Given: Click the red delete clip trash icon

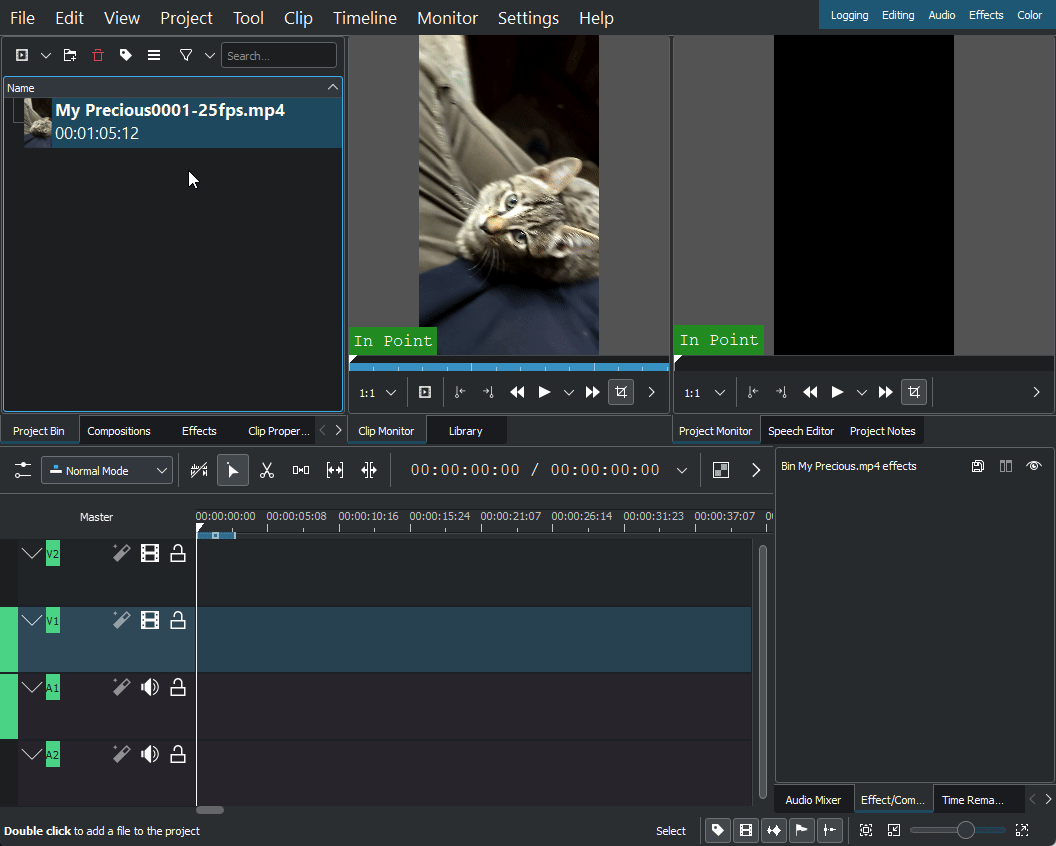Looking at the screenshot, I should (x=98, y=55).
